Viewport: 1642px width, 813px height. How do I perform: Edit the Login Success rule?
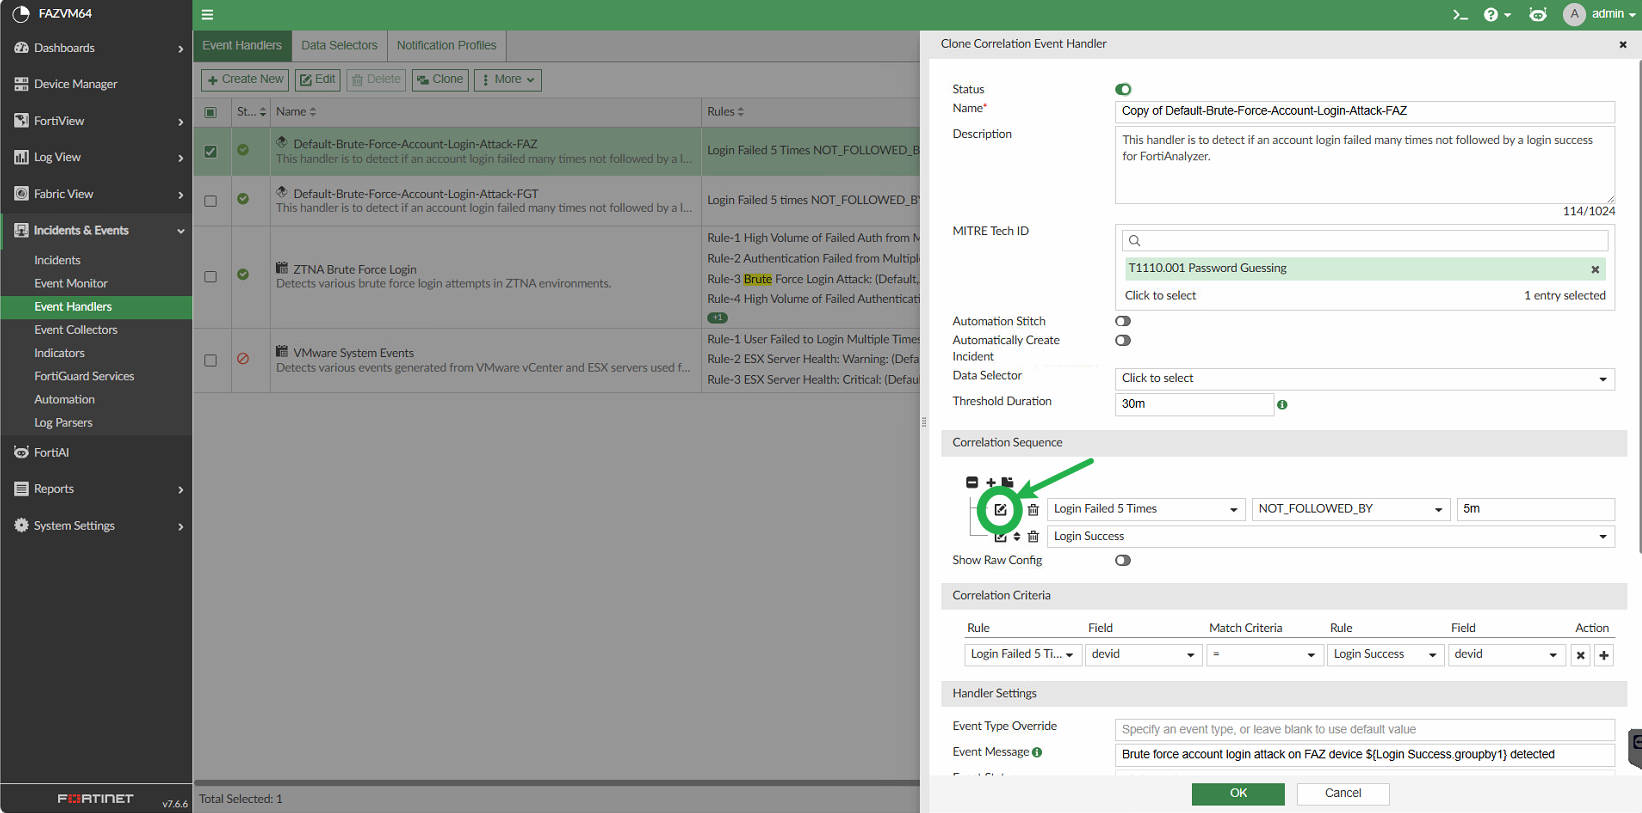click(1000, 537)
